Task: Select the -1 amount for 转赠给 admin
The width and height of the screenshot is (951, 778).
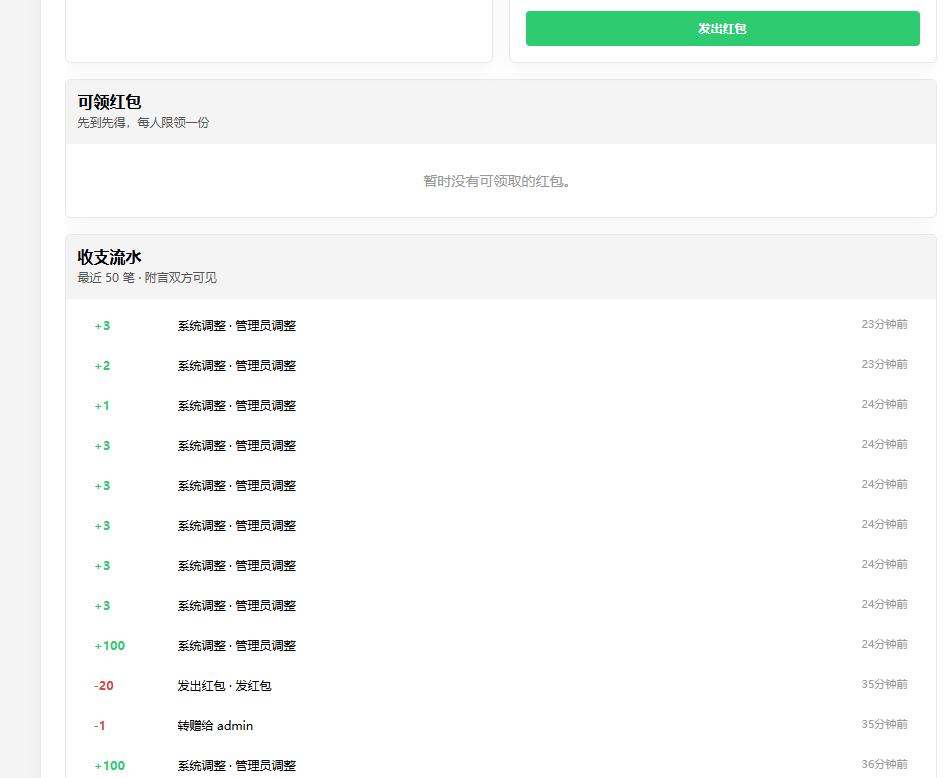Action: point(99,726)
